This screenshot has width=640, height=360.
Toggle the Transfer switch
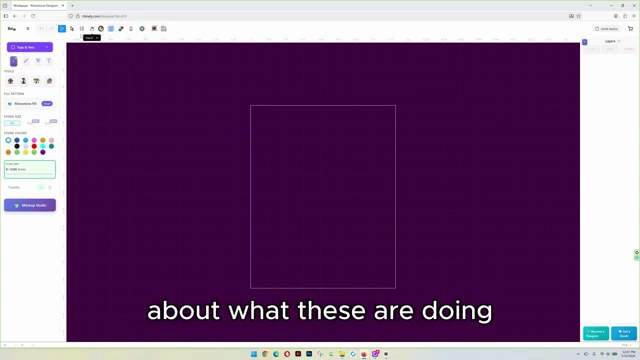click(41, 187)
